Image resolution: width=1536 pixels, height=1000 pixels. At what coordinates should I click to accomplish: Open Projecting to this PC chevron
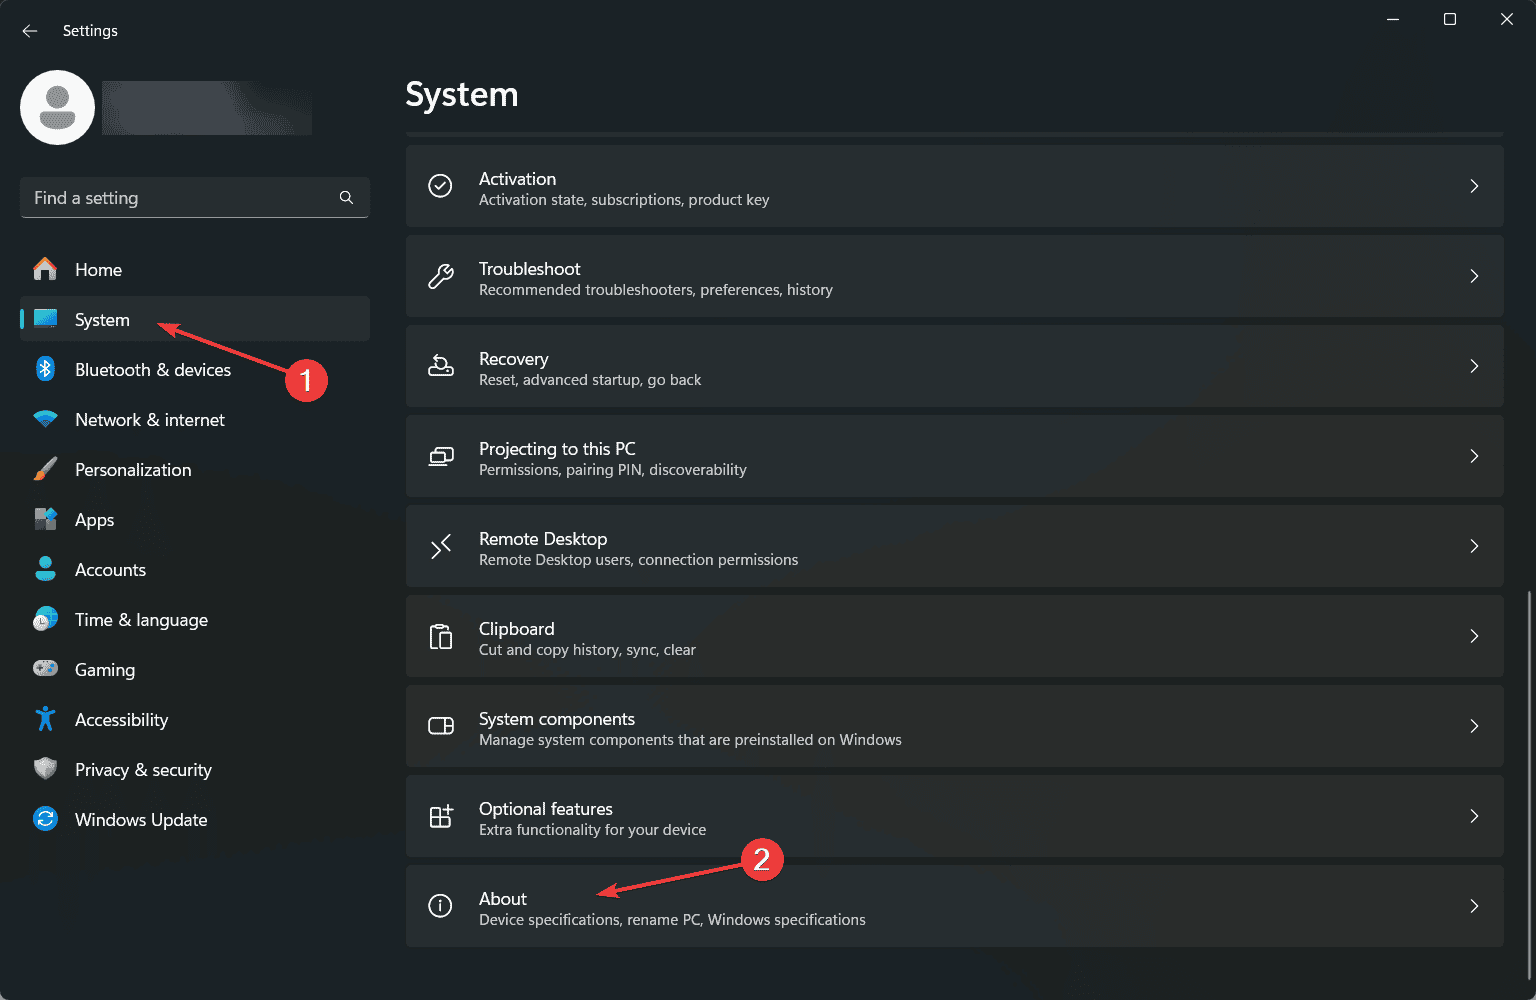point(1474,456)
